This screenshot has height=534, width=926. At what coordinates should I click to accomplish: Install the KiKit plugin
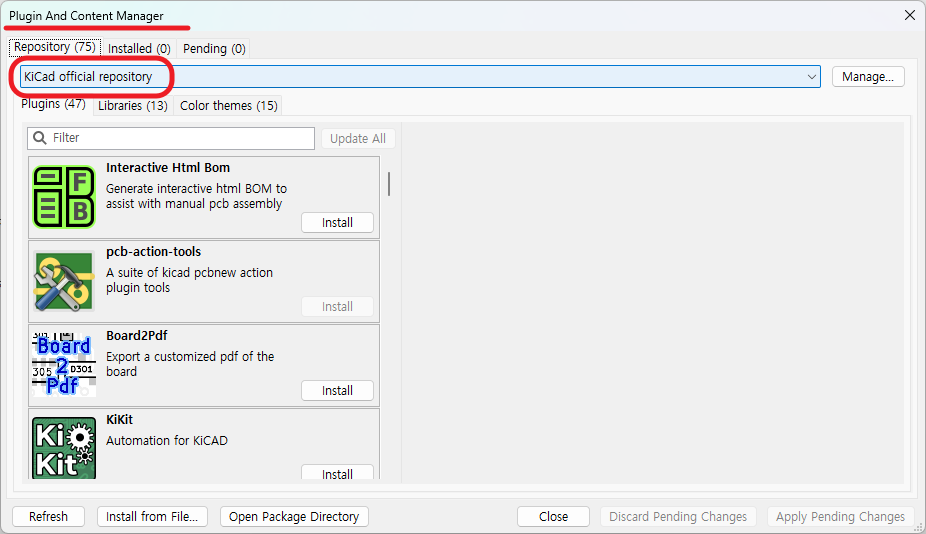[x=337, y=472]
